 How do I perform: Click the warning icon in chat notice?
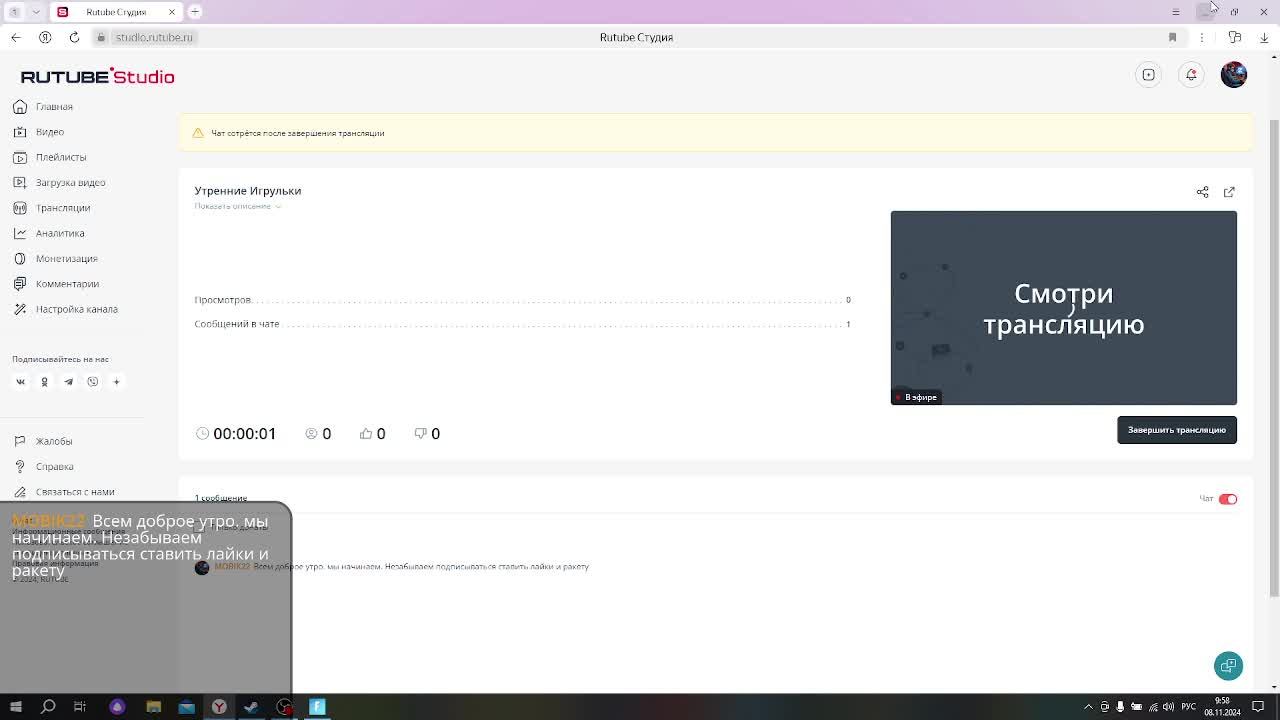(x=198, y=133)
